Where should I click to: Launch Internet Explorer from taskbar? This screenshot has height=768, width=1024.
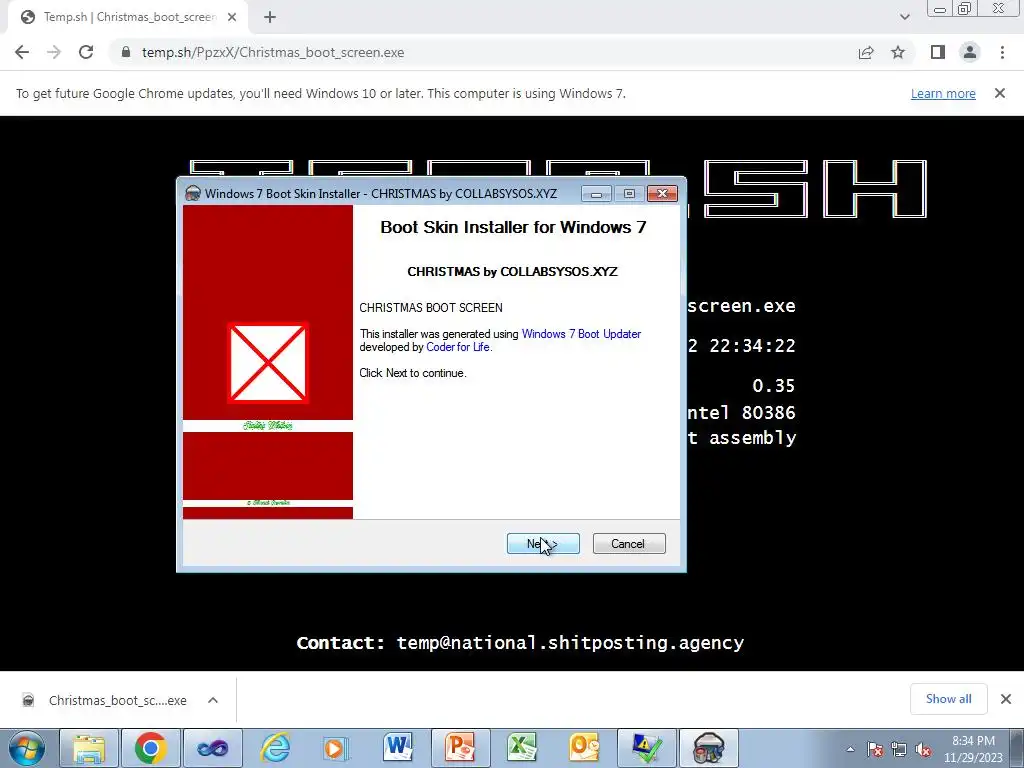(x=275, y=748)
